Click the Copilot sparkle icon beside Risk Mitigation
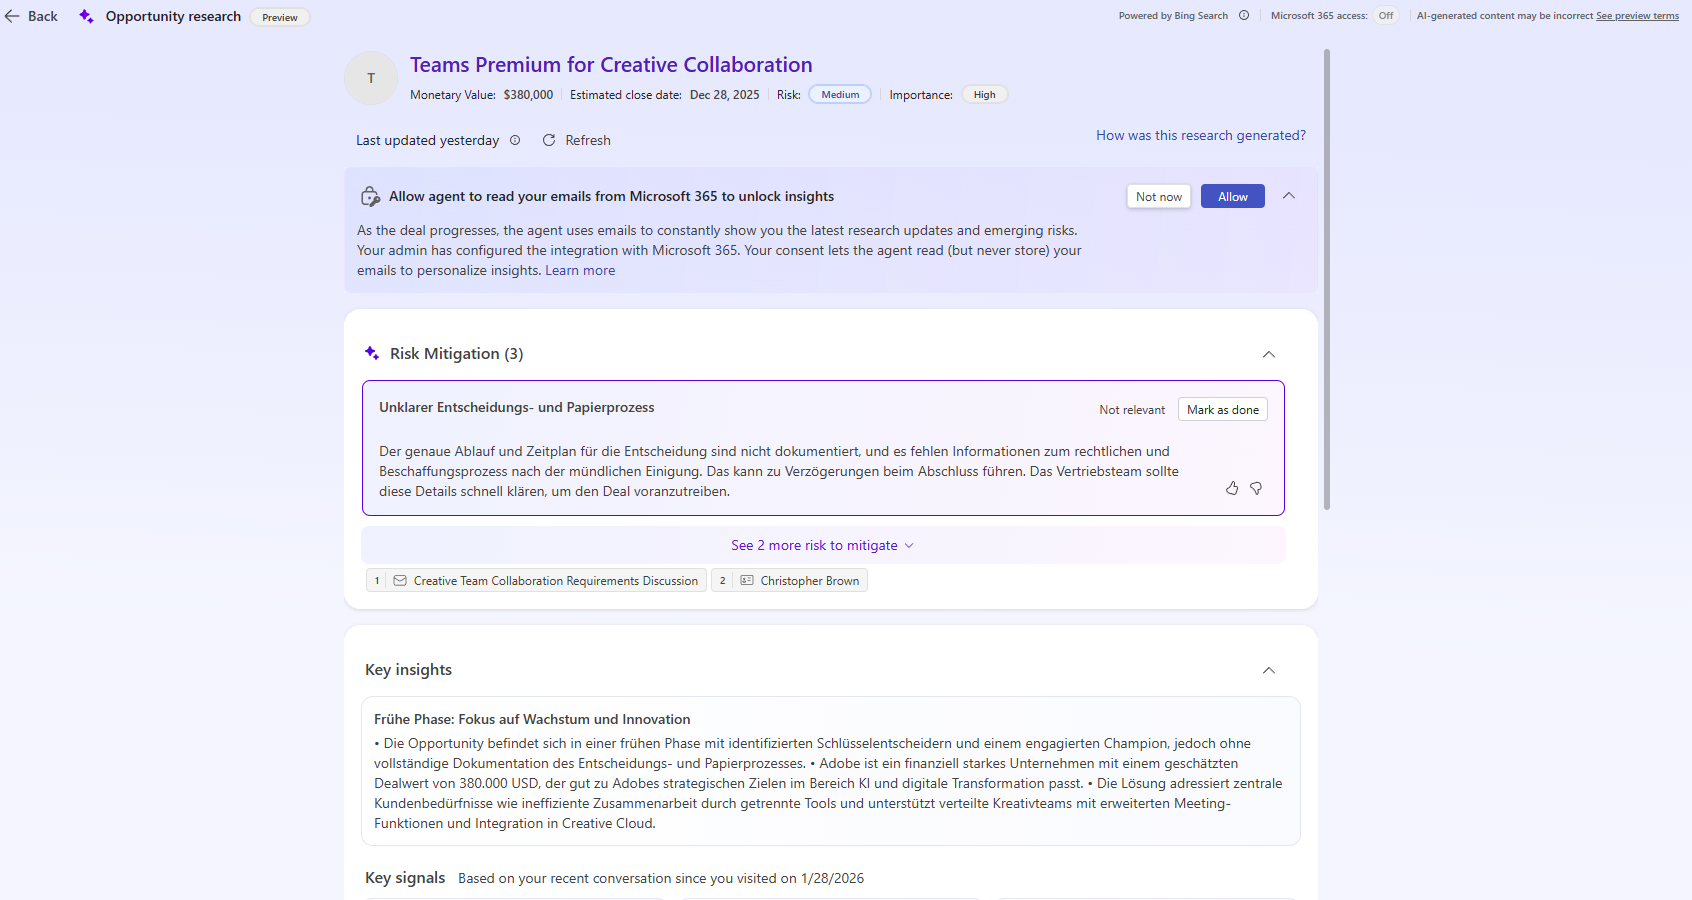 (x=372, y=353)
